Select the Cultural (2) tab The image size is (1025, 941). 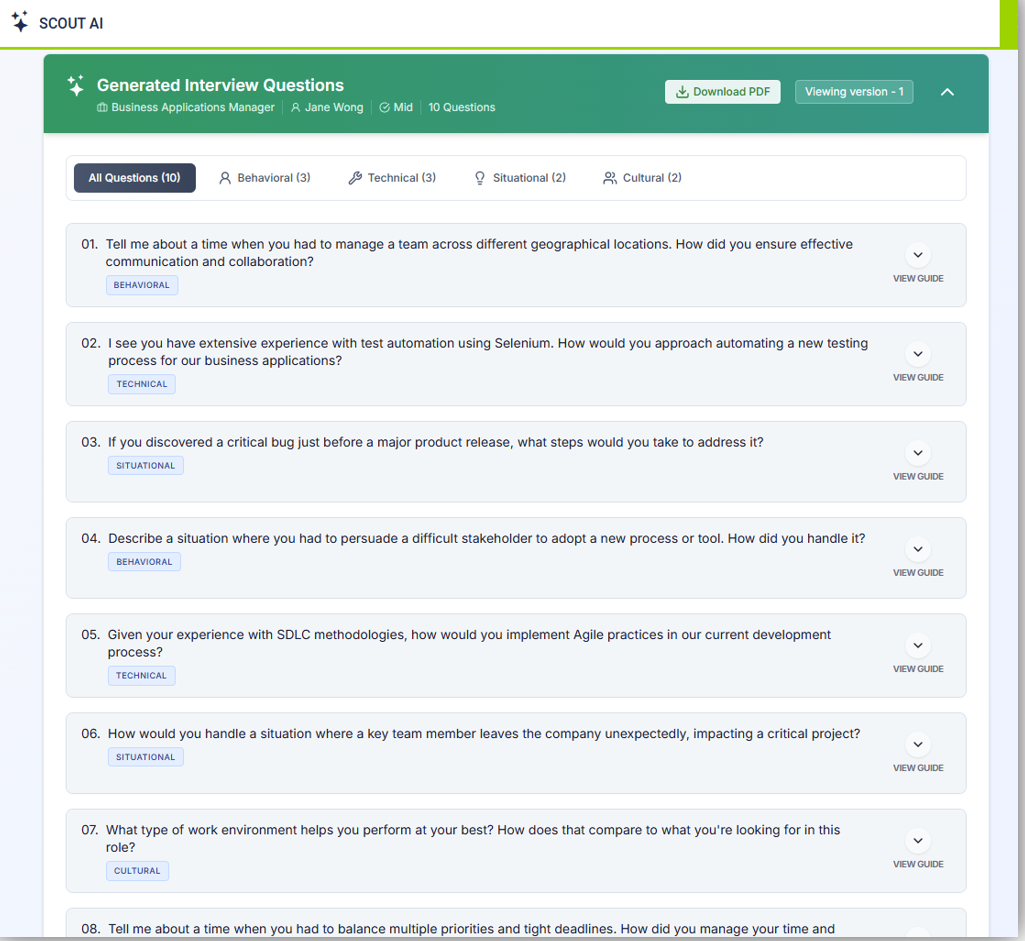[x=642, y=178]
